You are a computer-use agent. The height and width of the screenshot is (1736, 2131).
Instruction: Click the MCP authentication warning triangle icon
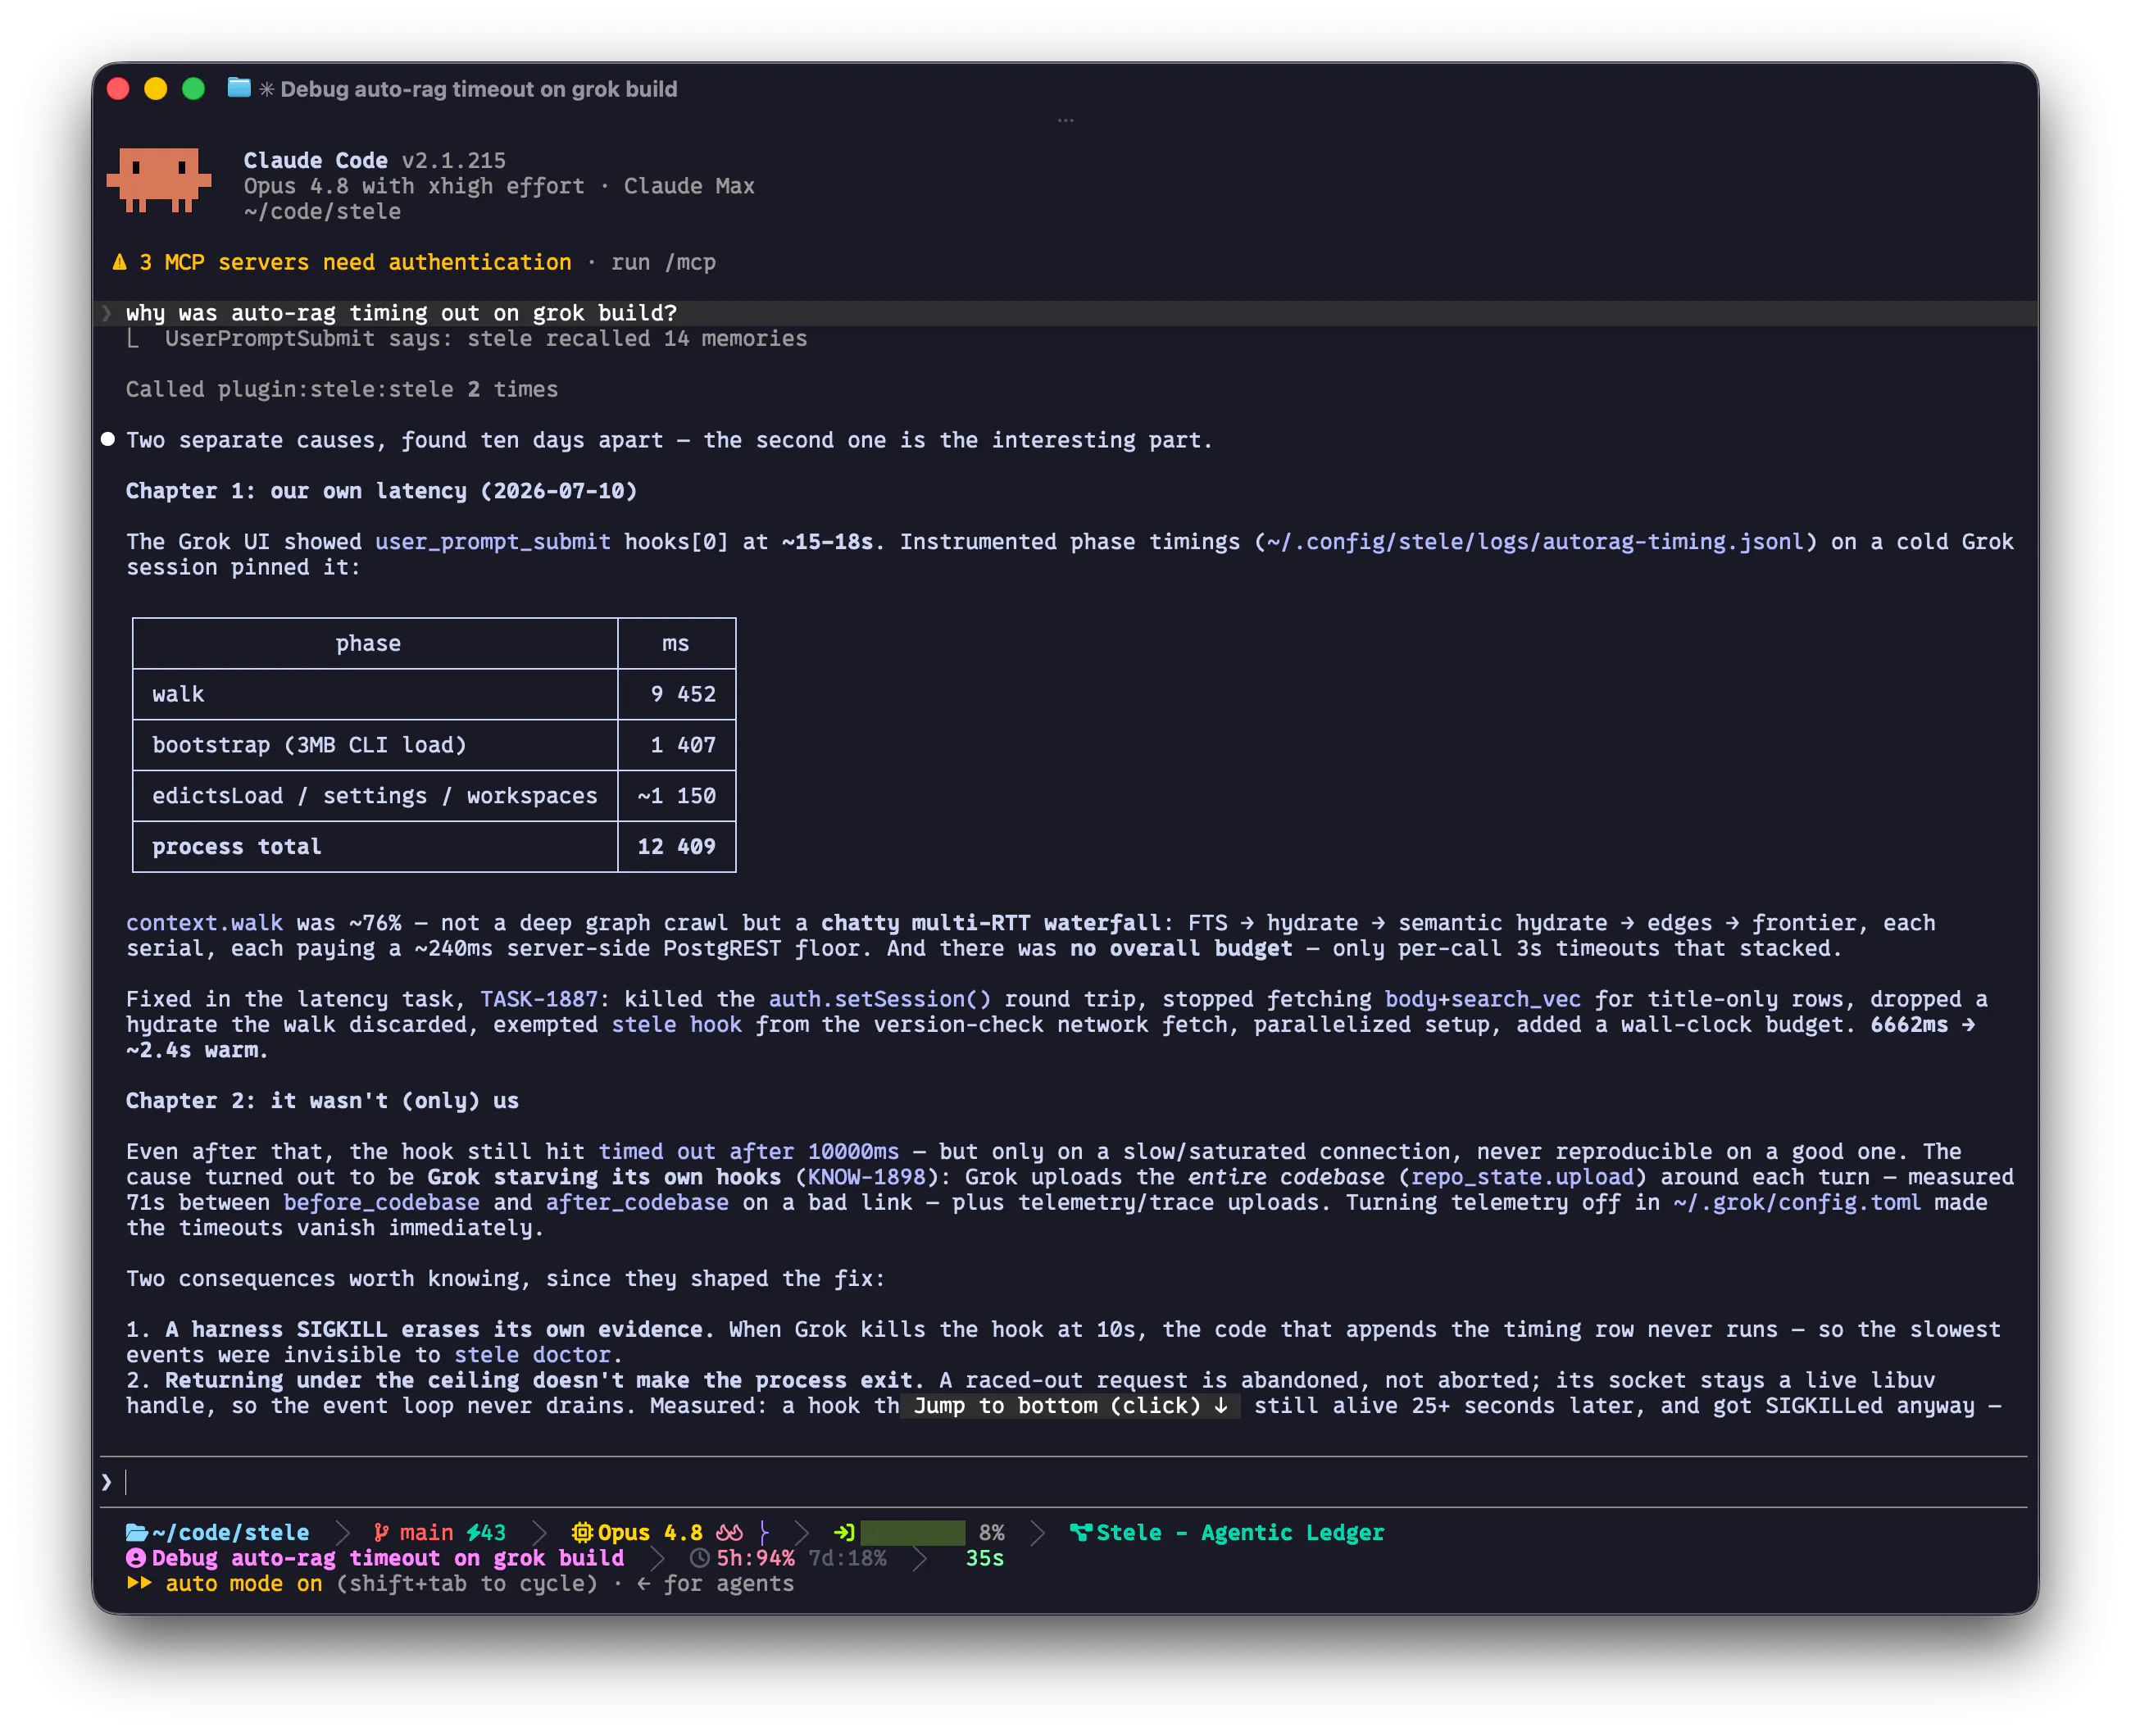[x=120, y=262]
